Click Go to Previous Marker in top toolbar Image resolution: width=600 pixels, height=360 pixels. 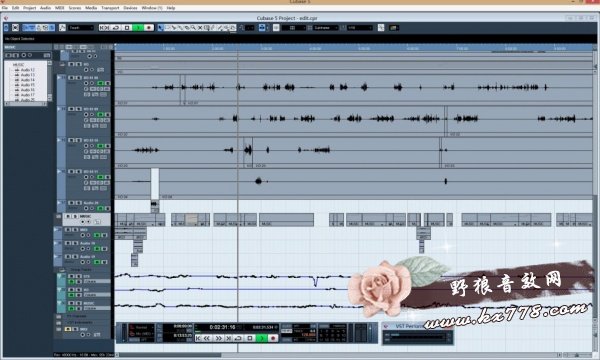tap(102, 28)
